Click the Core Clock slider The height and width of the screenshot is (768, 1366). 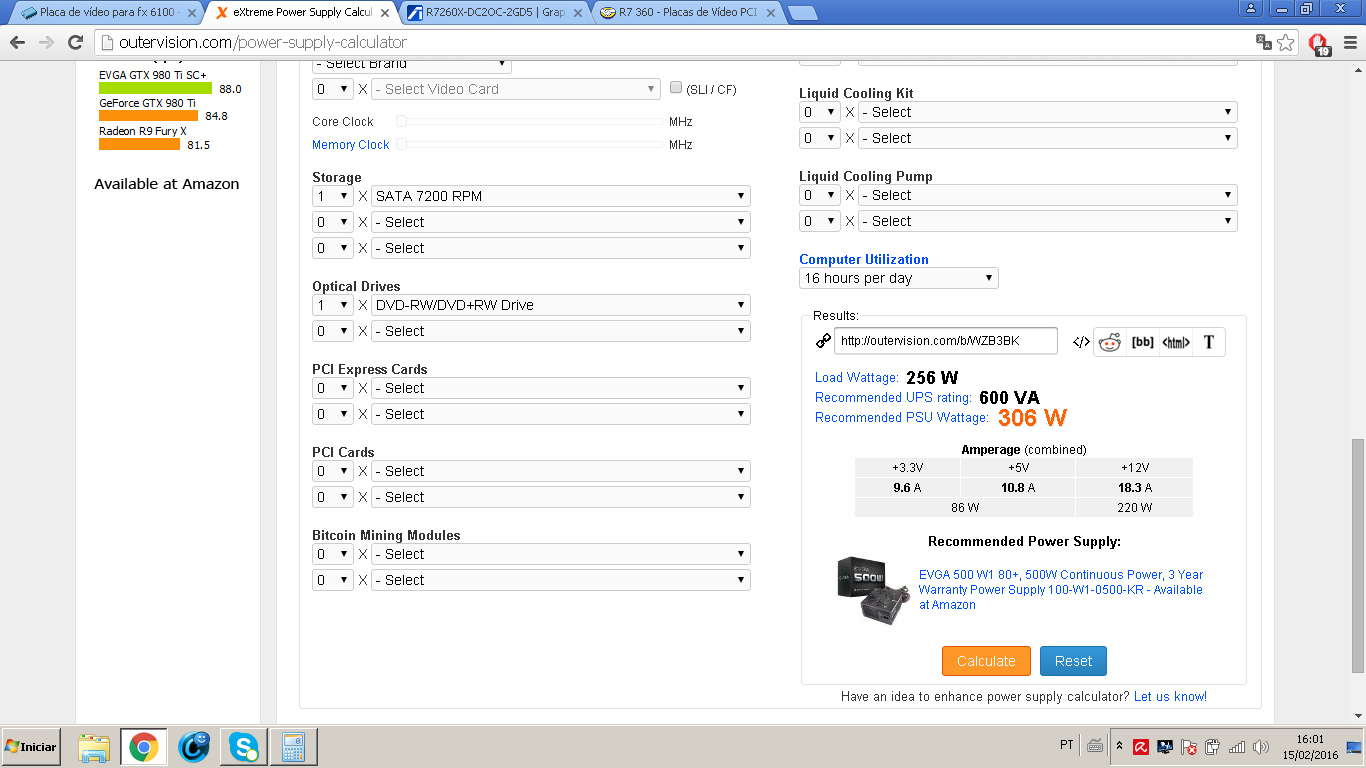click(530, 121)
